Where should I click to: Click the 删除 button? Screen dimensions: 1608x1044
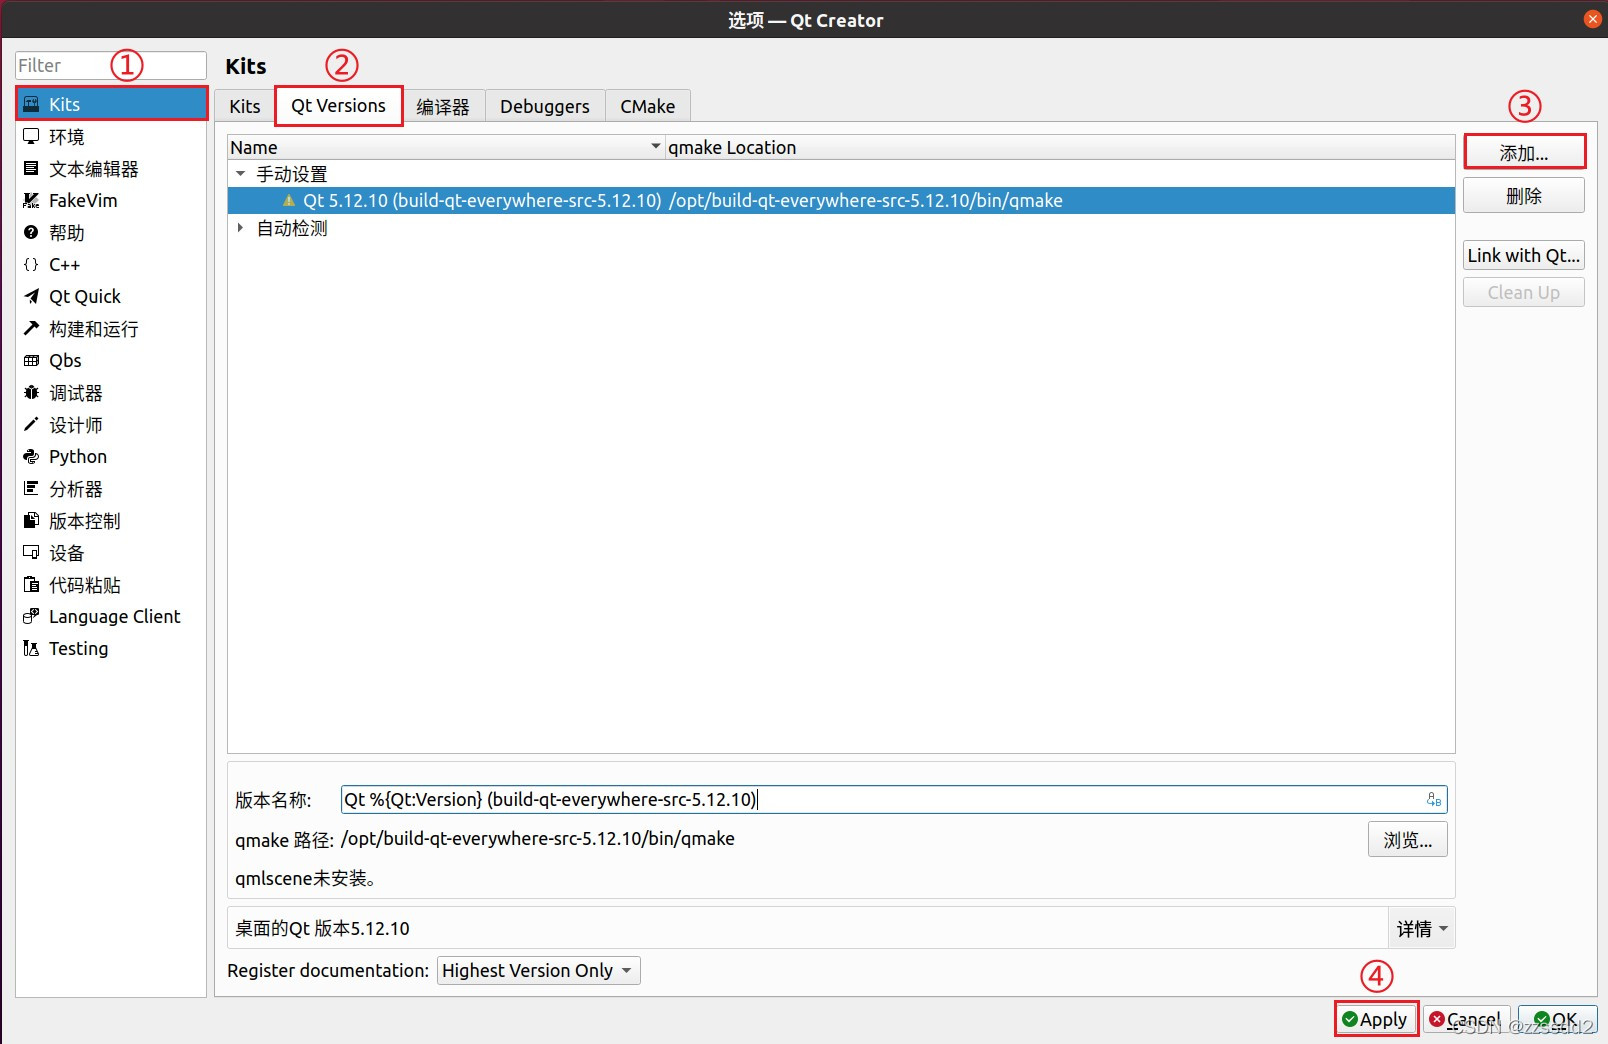(1524, 196)
